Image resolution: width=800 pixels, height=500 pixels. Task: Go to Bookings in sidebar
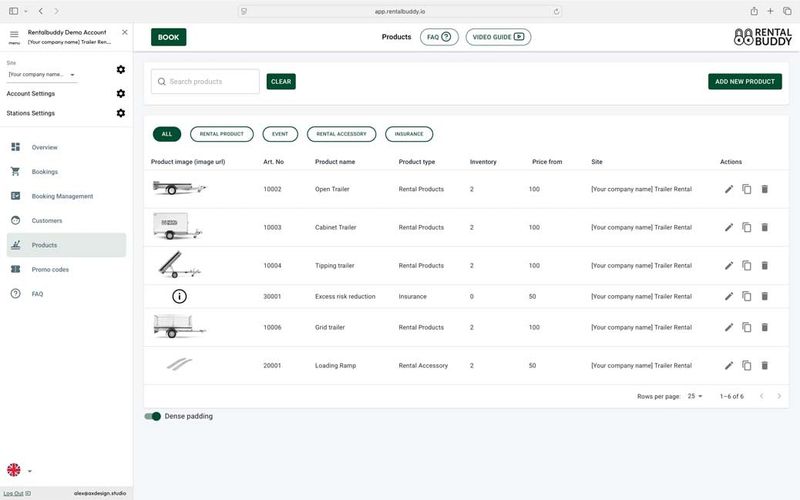(x=66, y=172)
